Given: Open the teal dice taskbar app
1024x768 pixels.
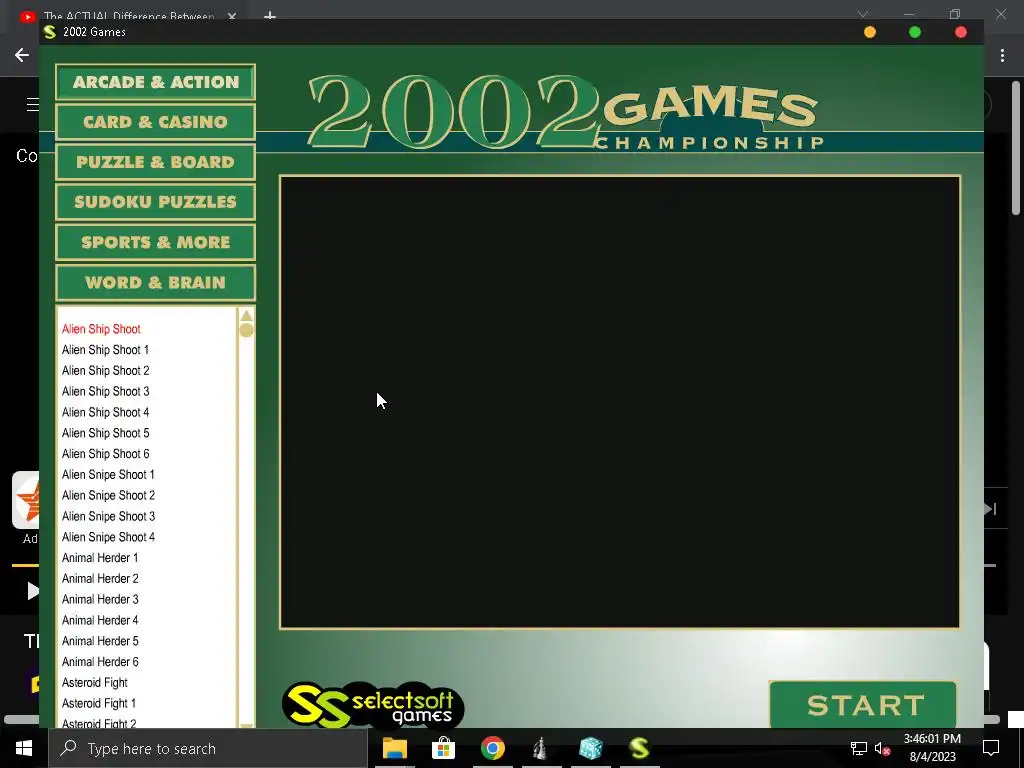Looking at the screenshot, I should click(x=590, y=748).
